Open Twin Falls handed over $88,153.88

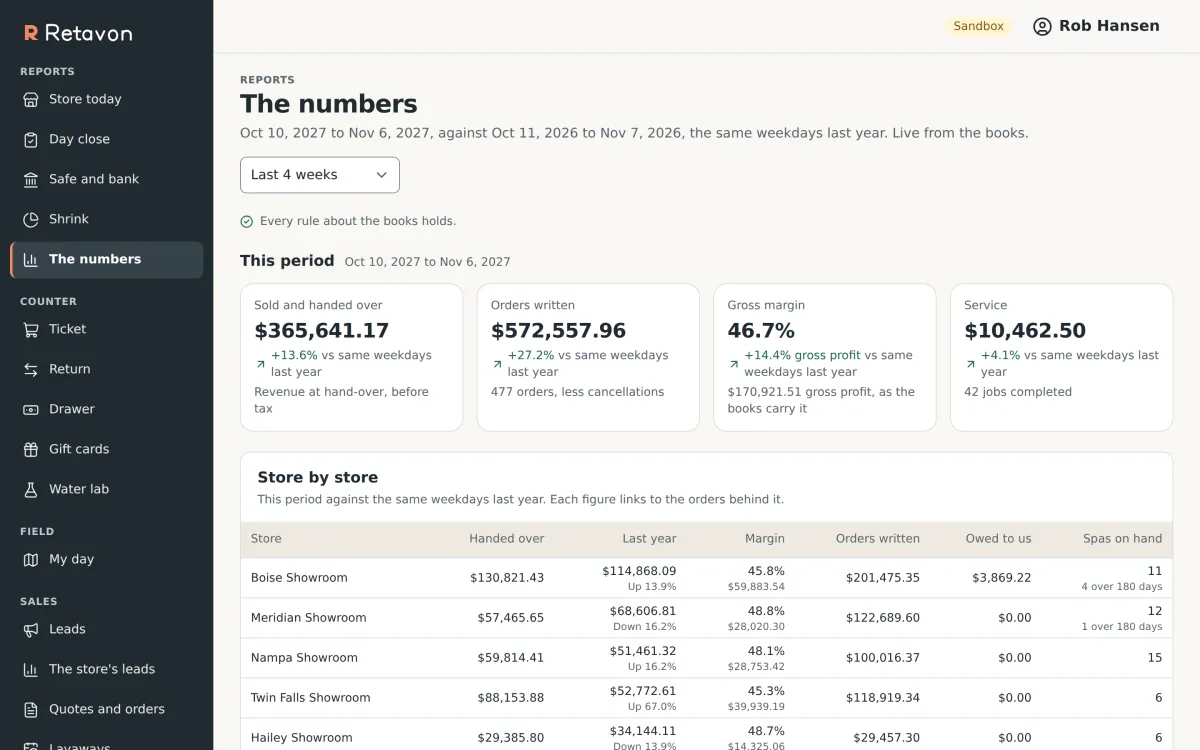(511, 698)
